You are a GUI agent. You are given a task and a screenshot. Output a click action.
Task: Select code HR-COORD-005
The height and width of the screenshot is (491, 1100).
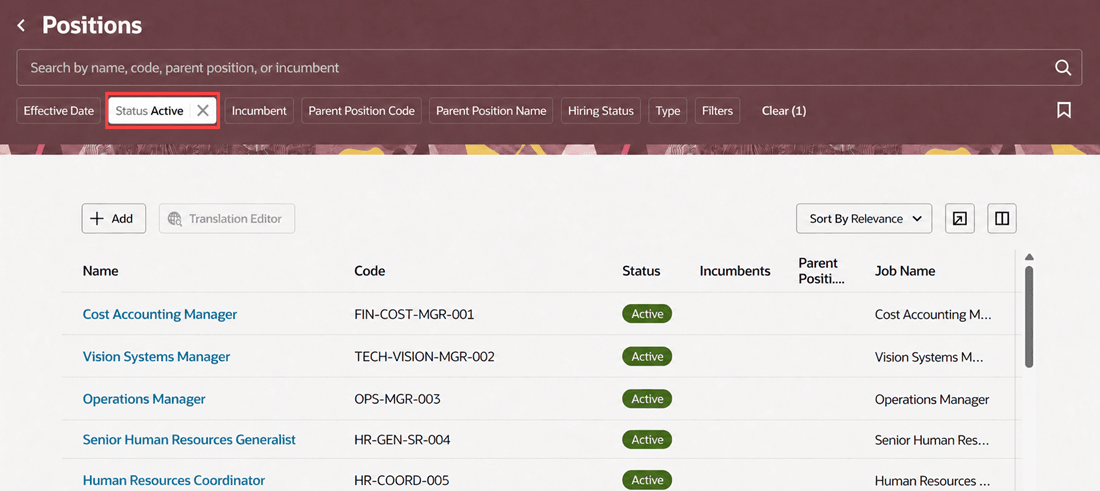click(401, 480)
